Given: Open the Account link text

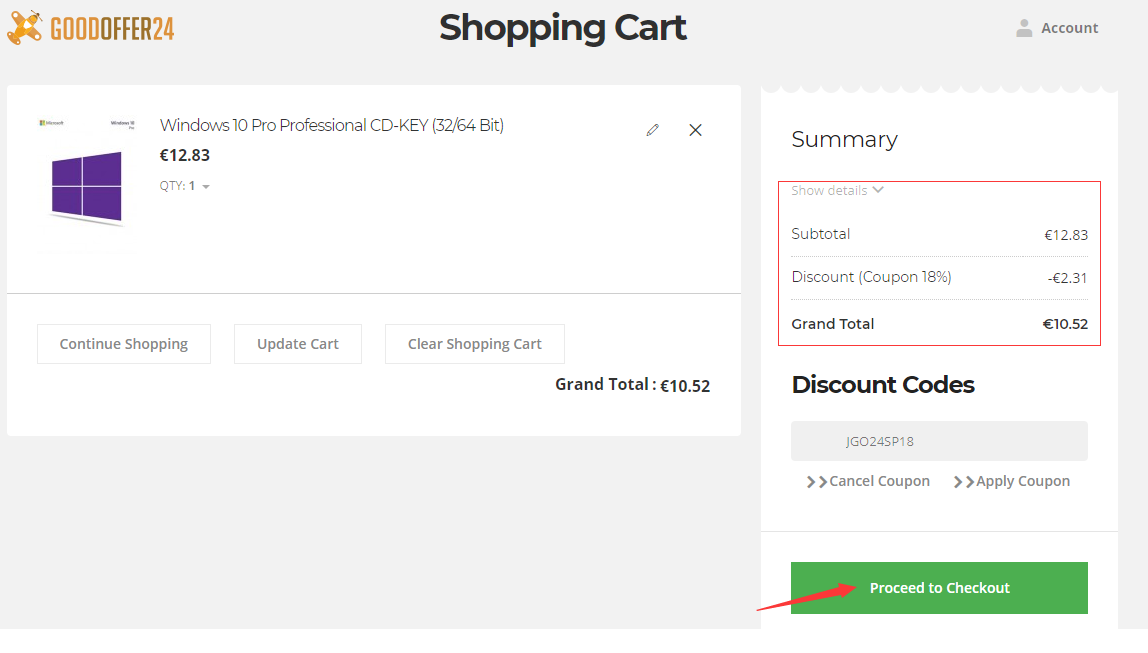Looking at the screenshot, I should [1070, 28].
